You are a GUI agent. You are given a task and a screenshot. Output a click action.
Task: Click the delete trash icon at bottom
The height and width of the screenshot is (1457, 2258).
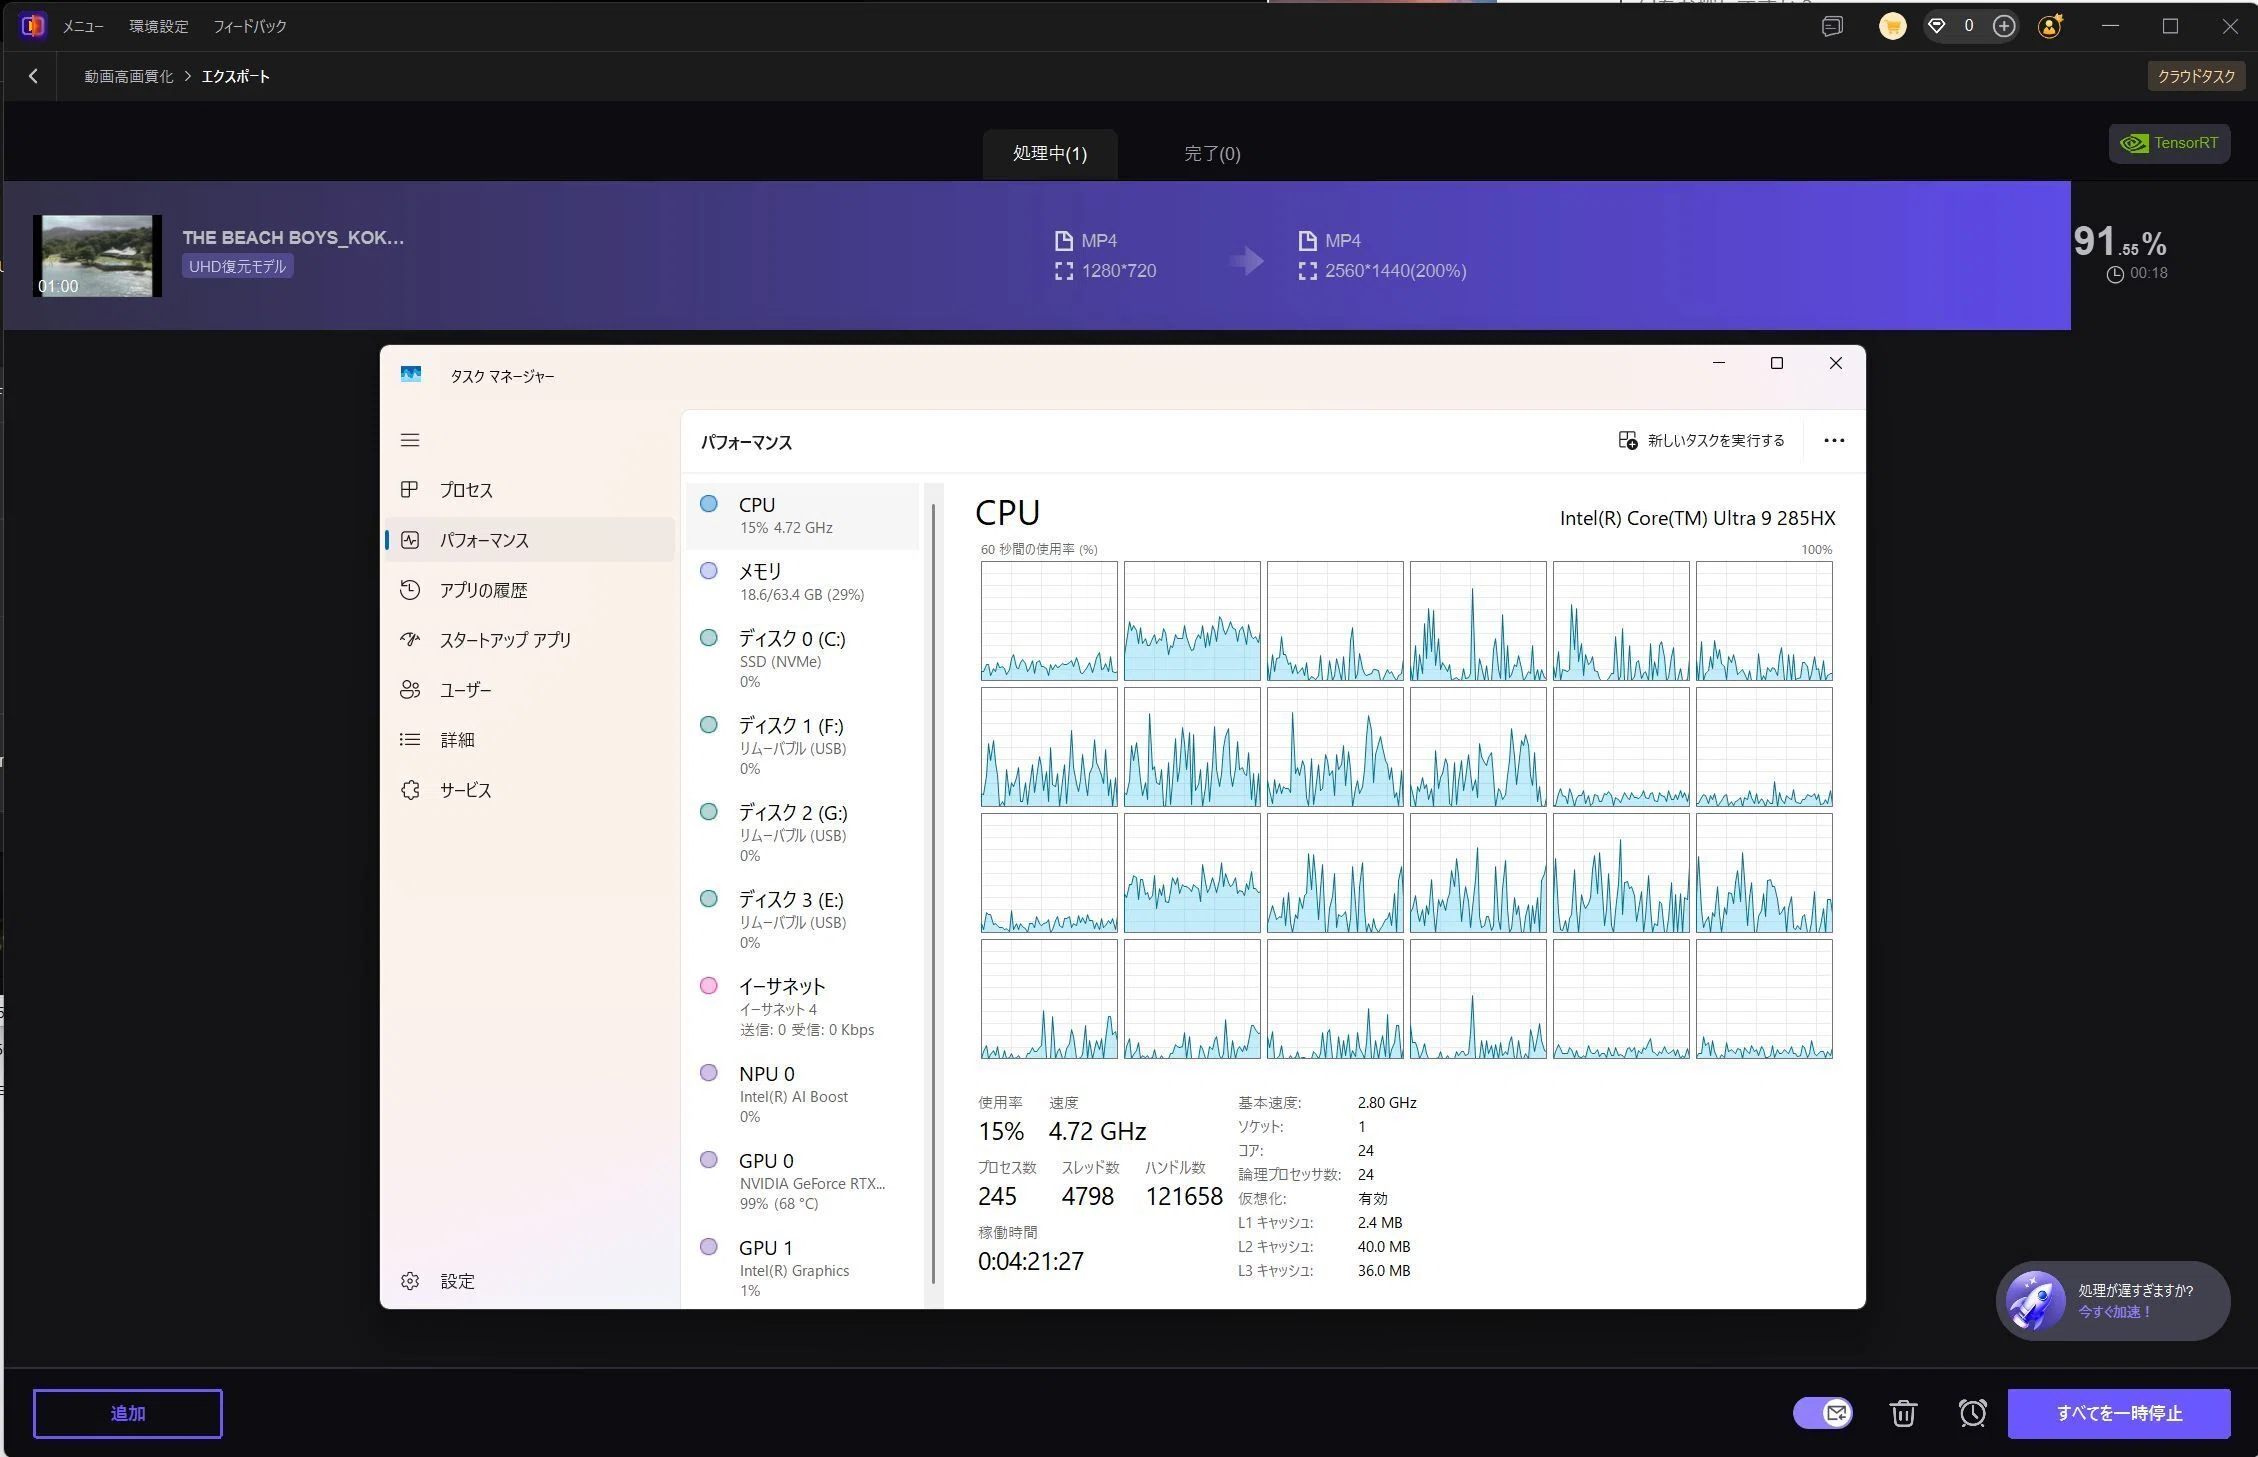[1903, 1413]
